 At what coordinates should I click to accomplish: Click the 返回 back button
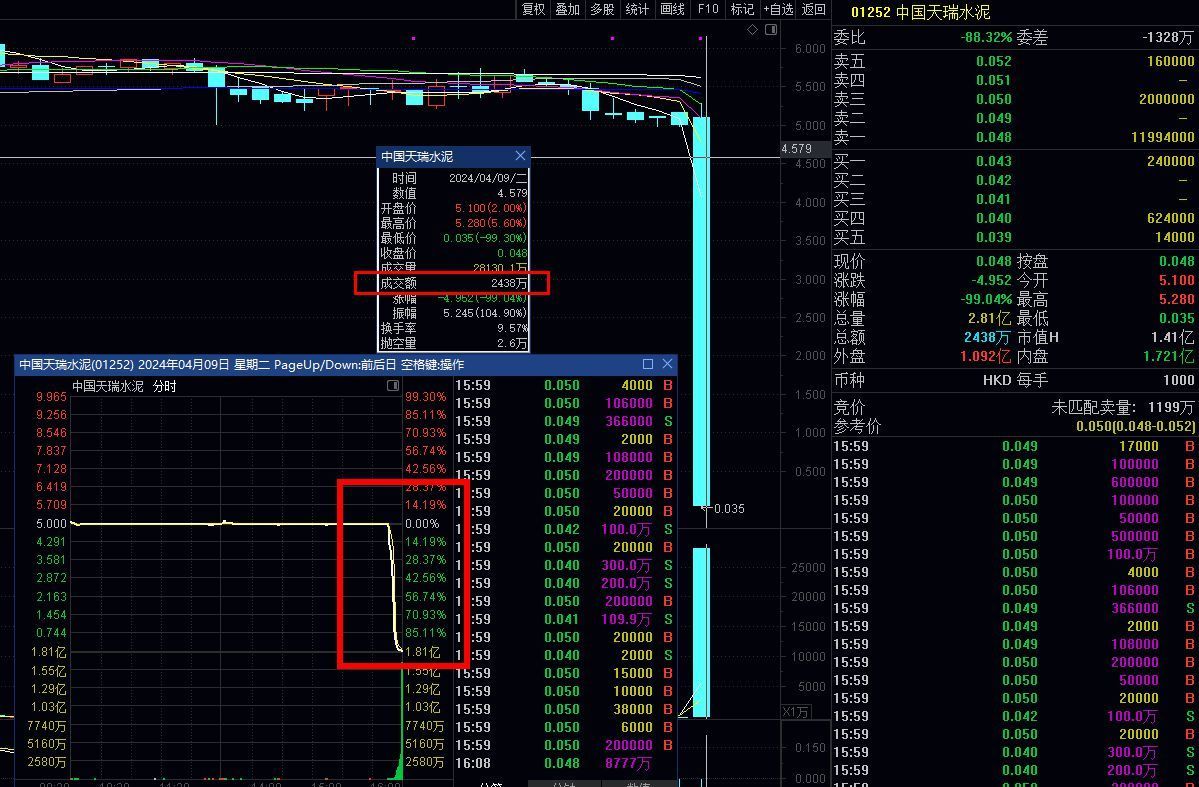(814, 9)
